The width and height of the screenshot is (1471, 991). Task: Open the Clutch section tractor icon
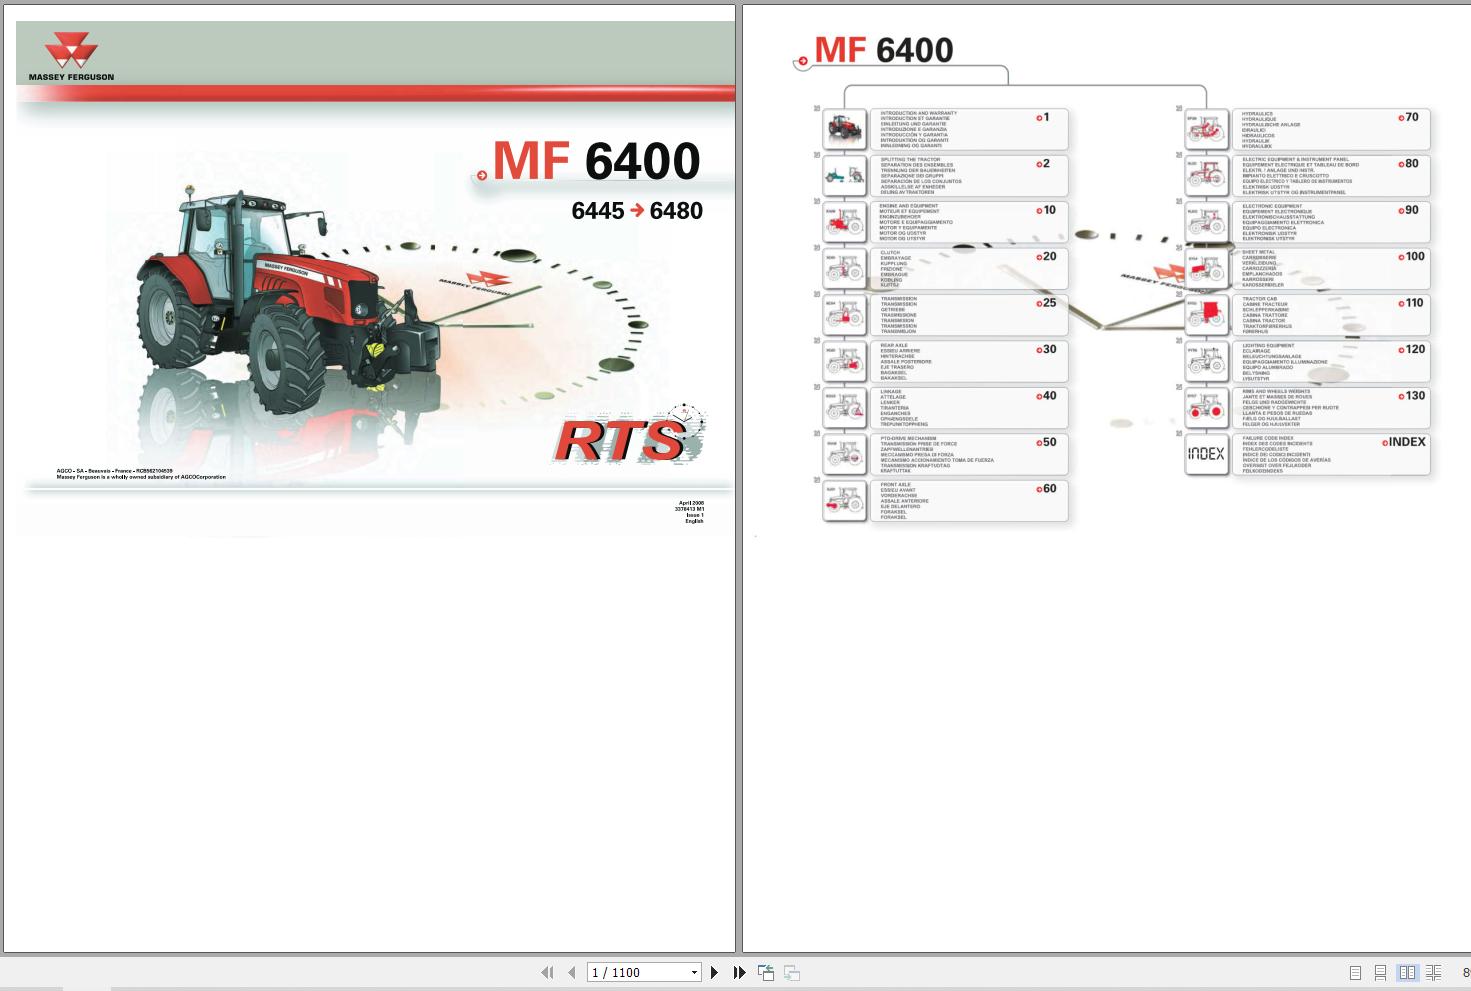[845, 269]
